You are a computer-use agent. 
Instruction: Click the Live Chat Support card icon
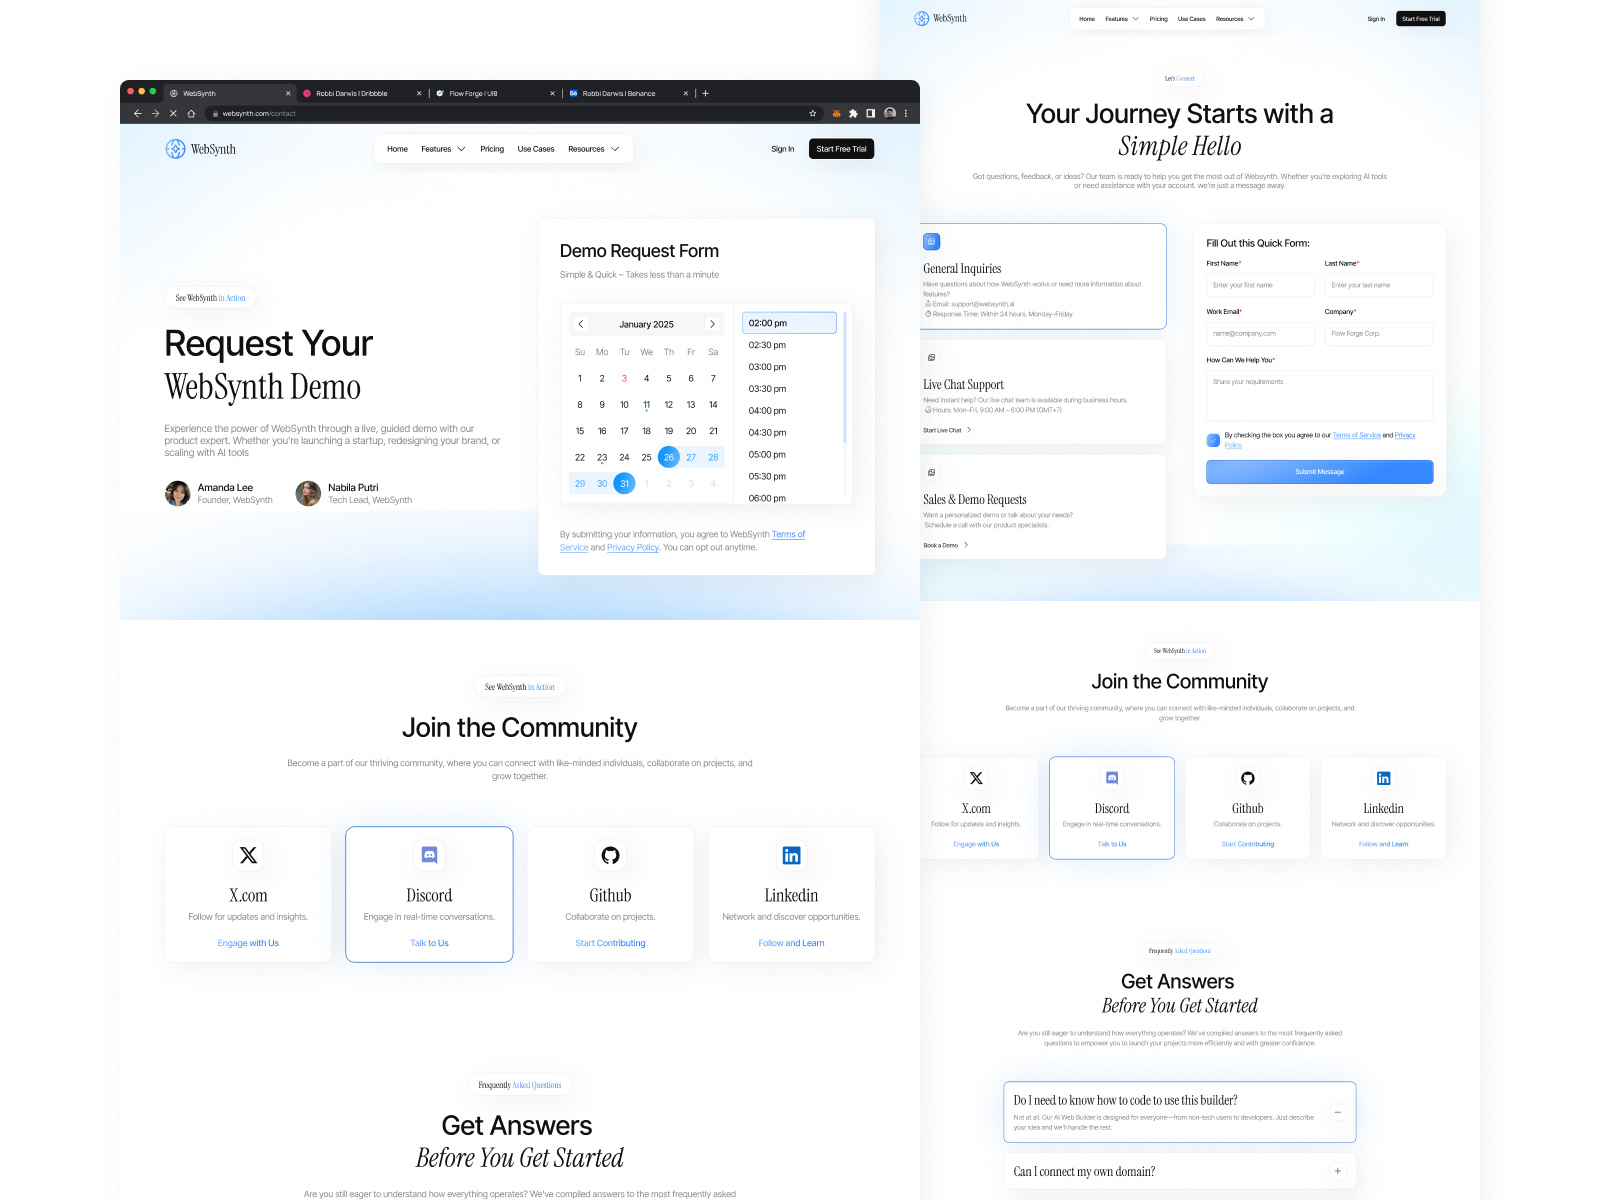click(x=931, y=357)
